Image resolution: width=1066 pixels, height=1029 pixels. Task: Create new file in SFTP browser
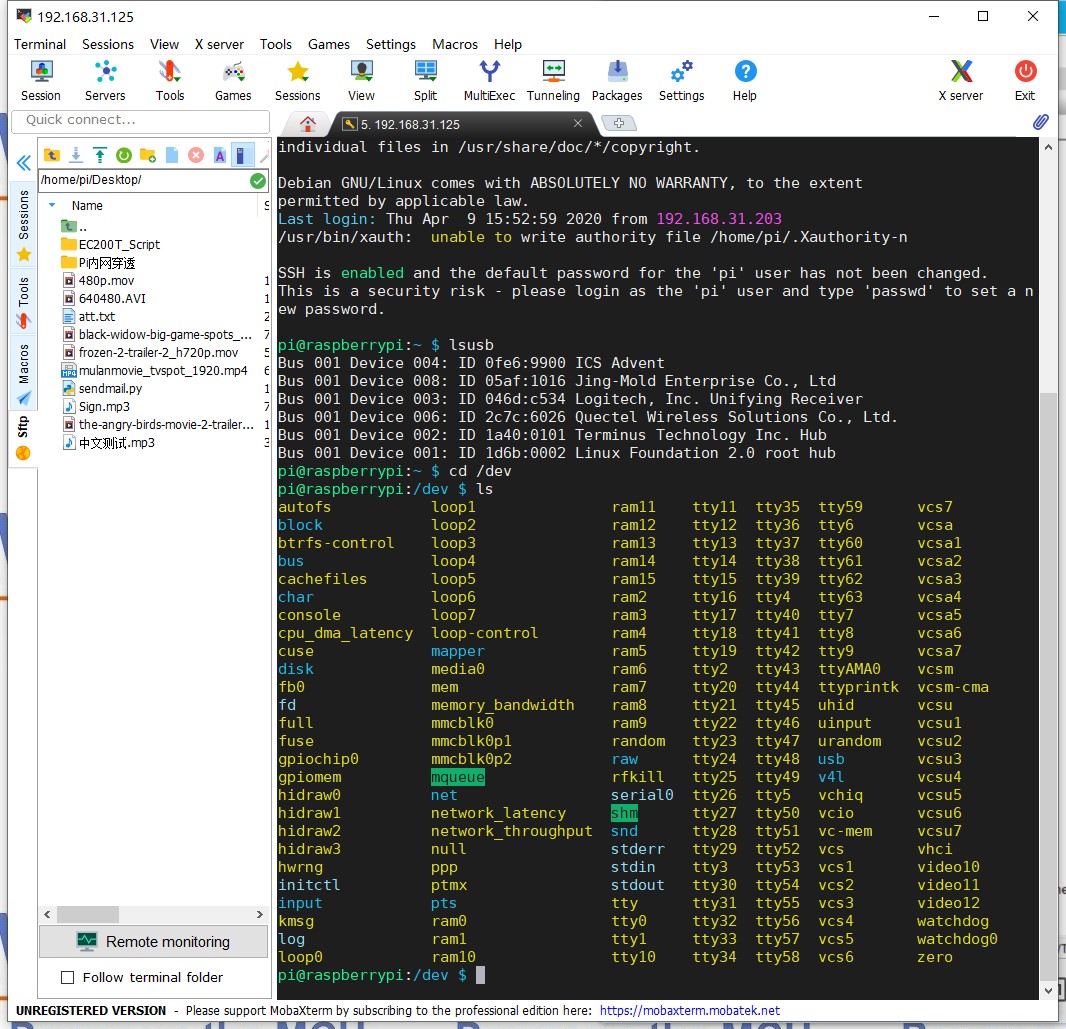172,155
